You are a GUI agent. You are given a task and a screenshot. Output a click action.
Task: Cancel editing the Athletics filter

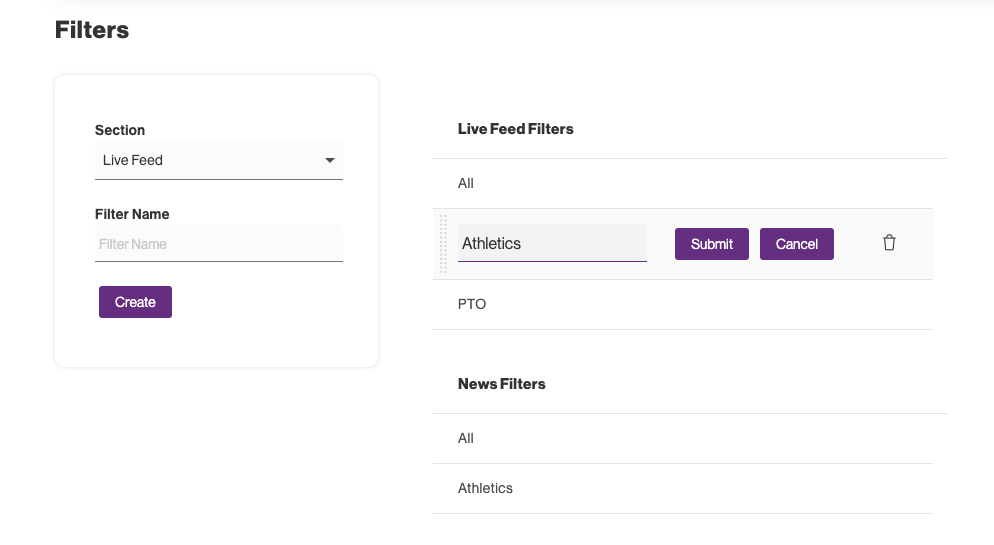coord(796,244)
